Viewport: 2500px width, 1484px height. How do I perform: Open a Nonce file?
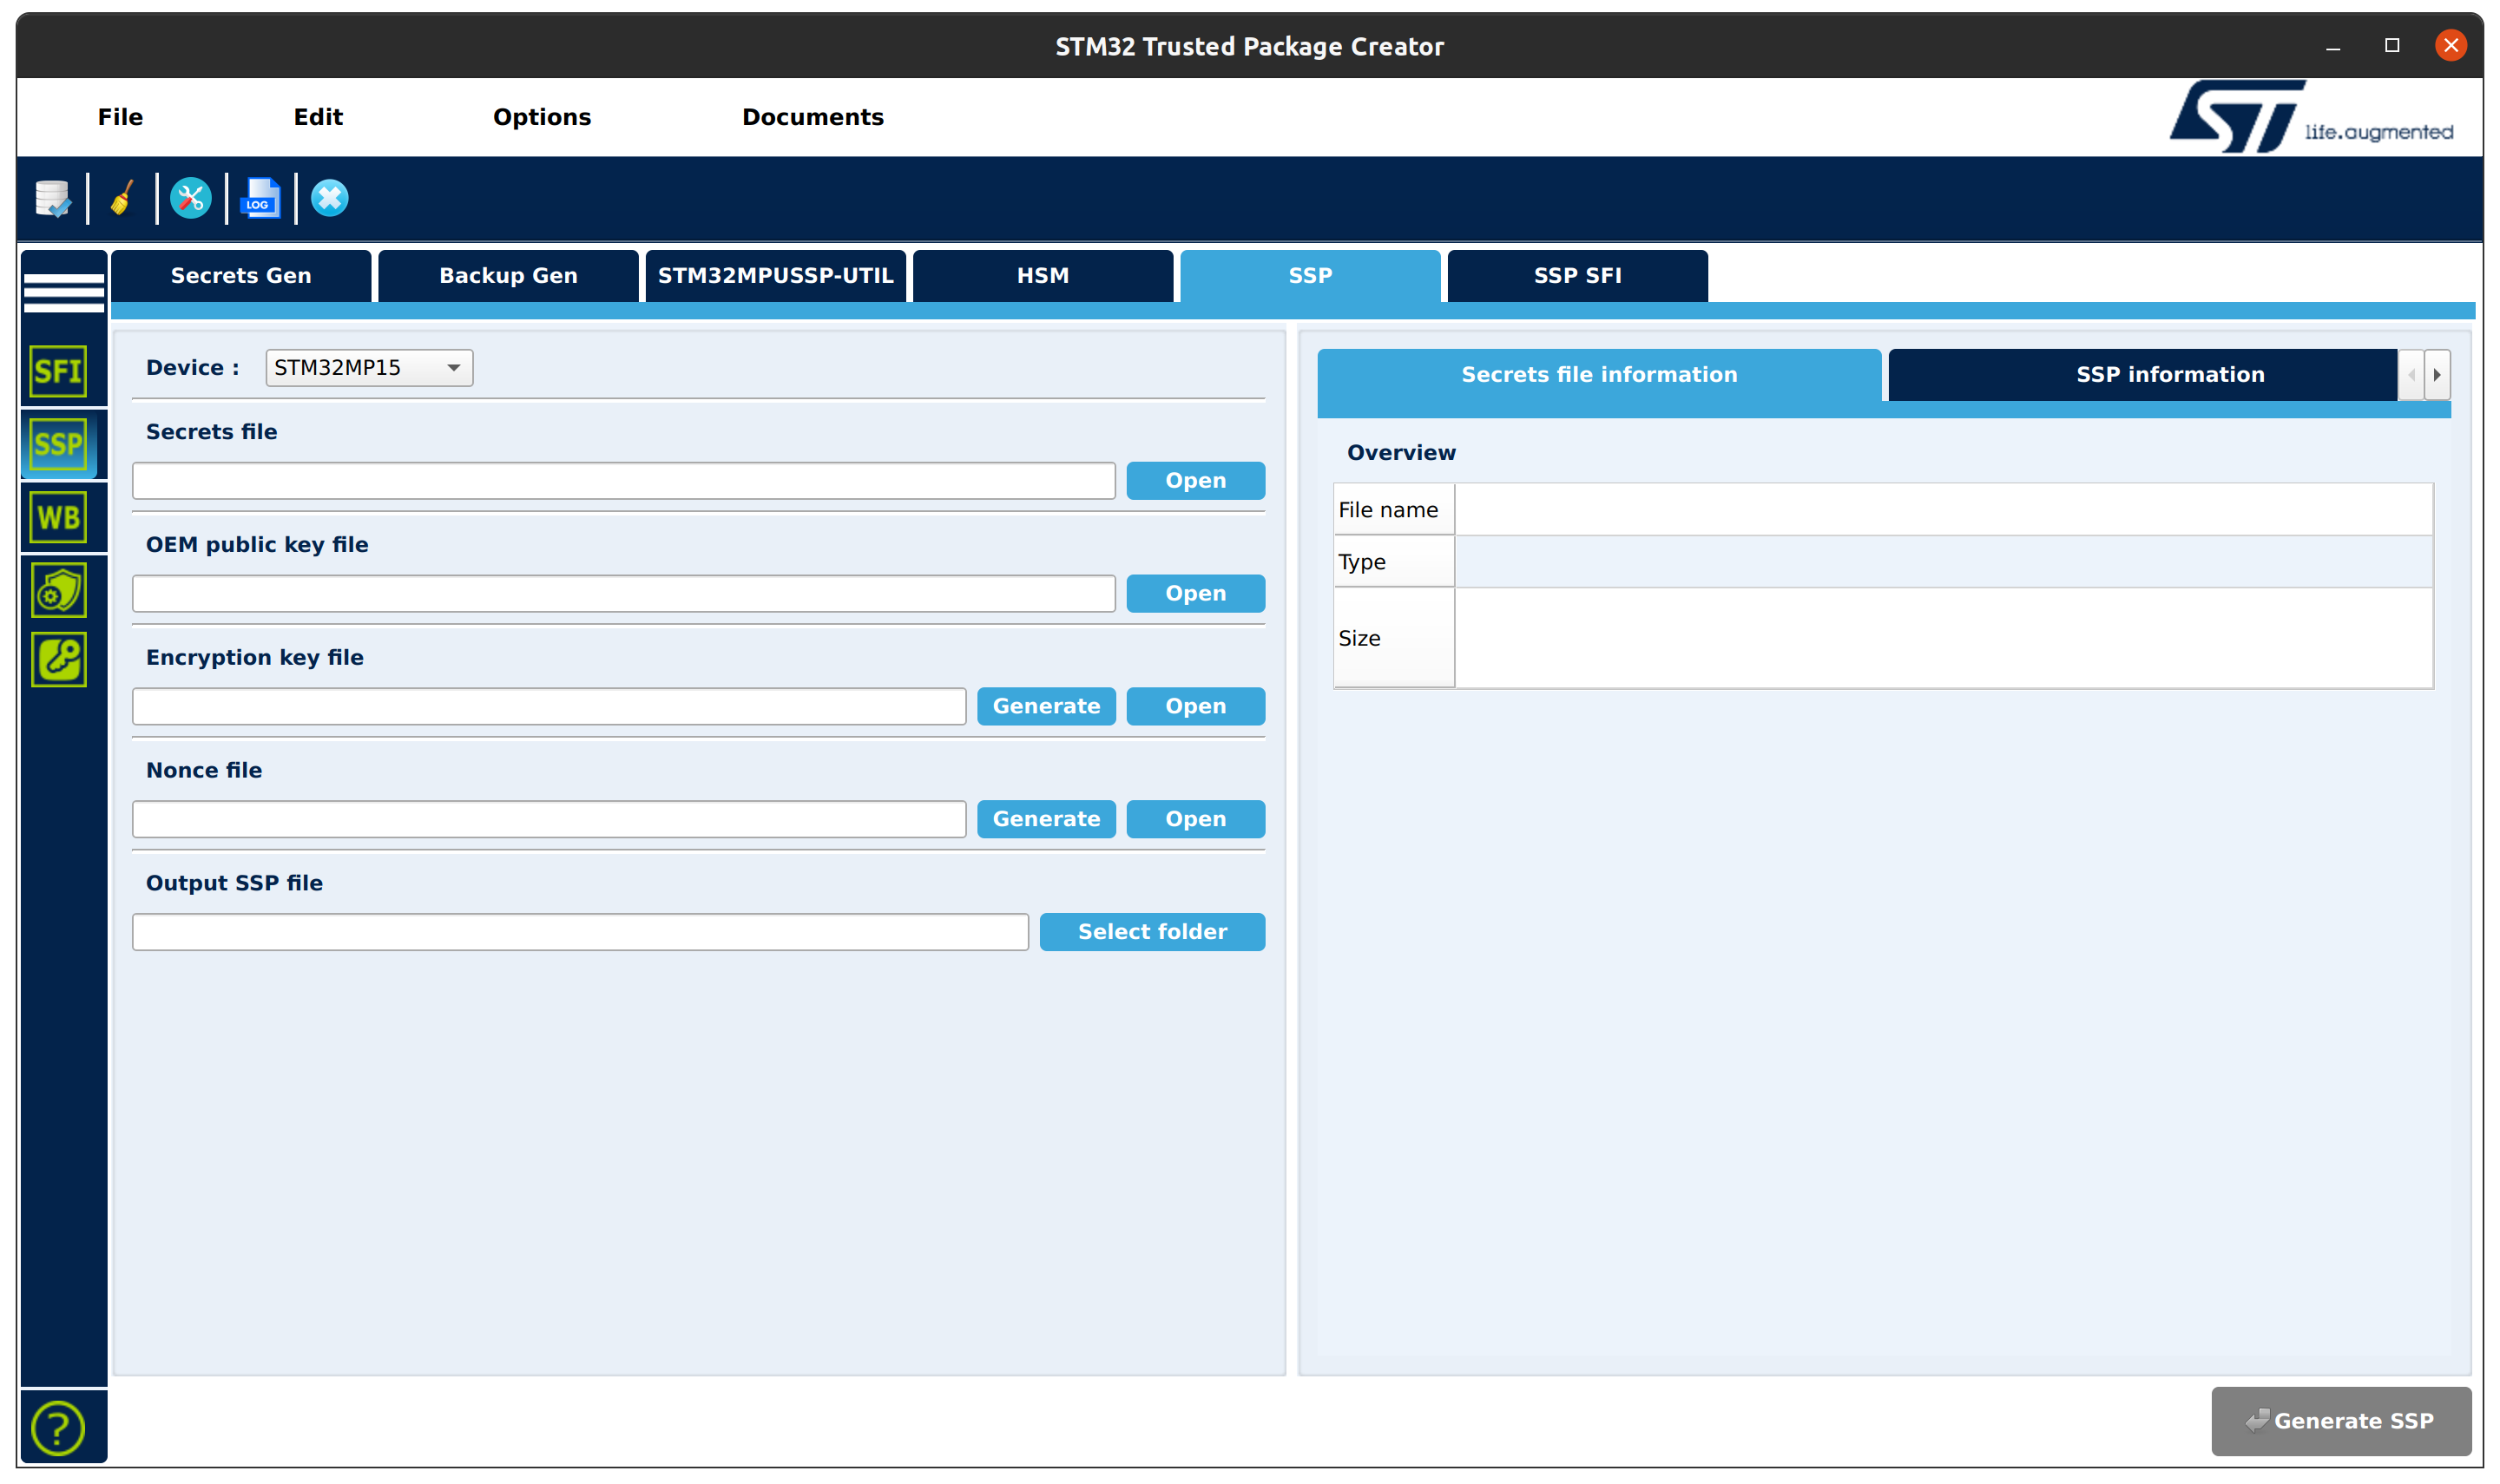pyautogui.click(x=1195, y=820)
